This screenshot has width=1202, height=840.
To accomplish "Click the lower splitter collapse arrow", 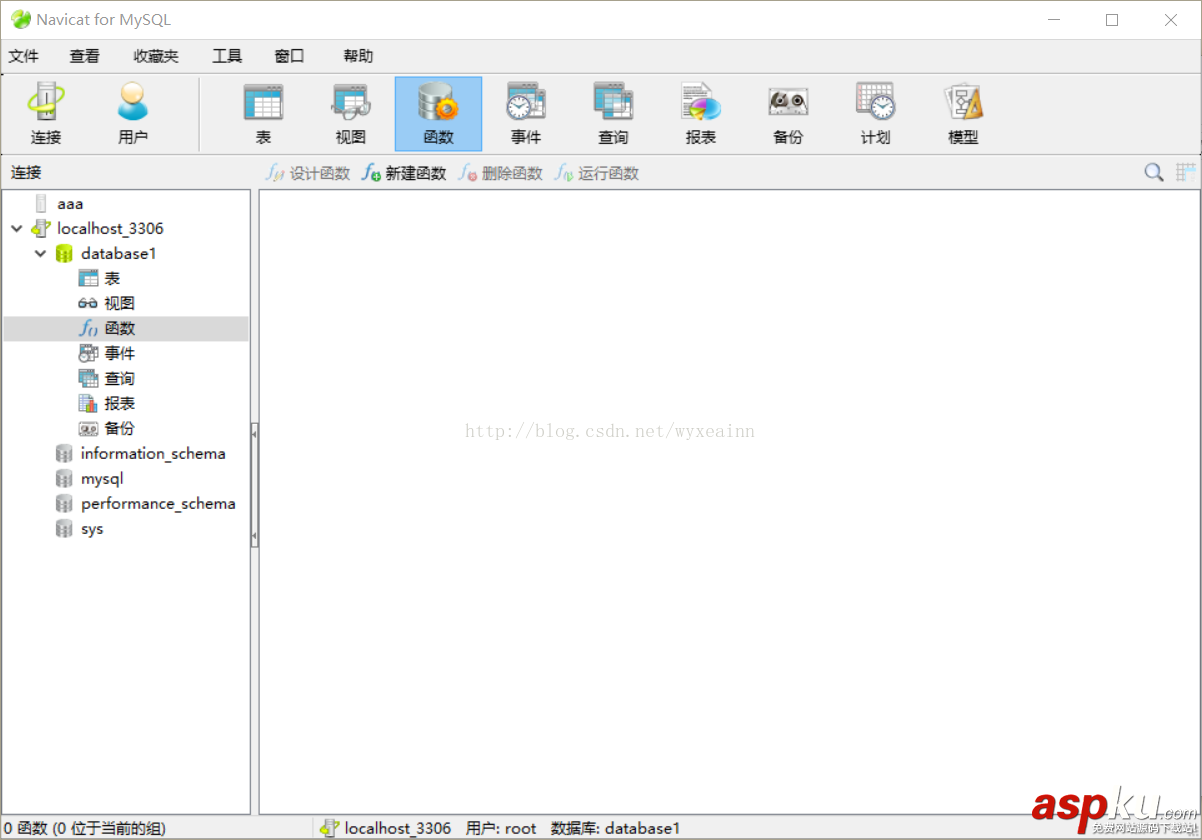I will coord(254,537).
